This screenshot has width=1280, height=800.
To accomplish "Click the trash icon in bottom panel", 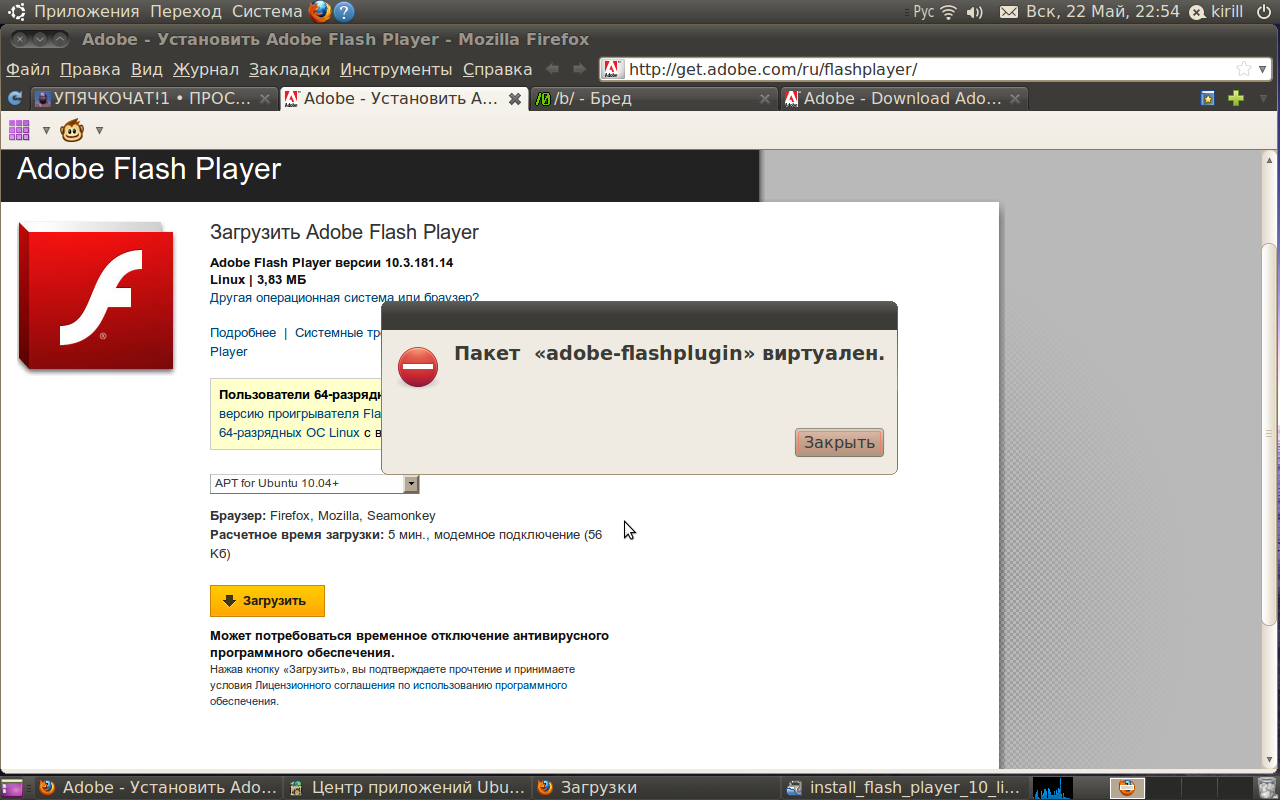I will 1267,788.
